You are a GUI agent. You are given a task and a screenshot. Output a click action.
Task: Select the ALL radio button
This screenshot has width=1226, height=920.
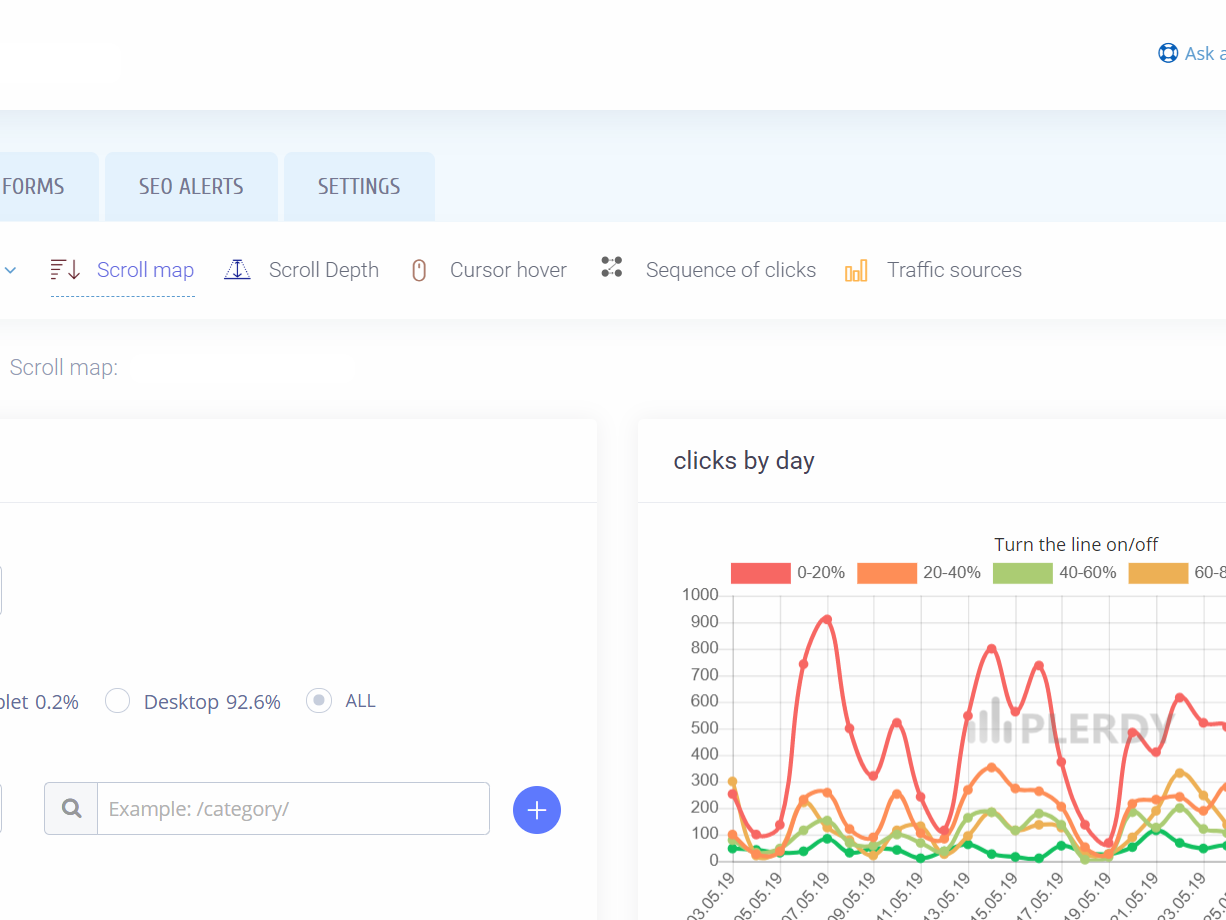coord(318,700)
